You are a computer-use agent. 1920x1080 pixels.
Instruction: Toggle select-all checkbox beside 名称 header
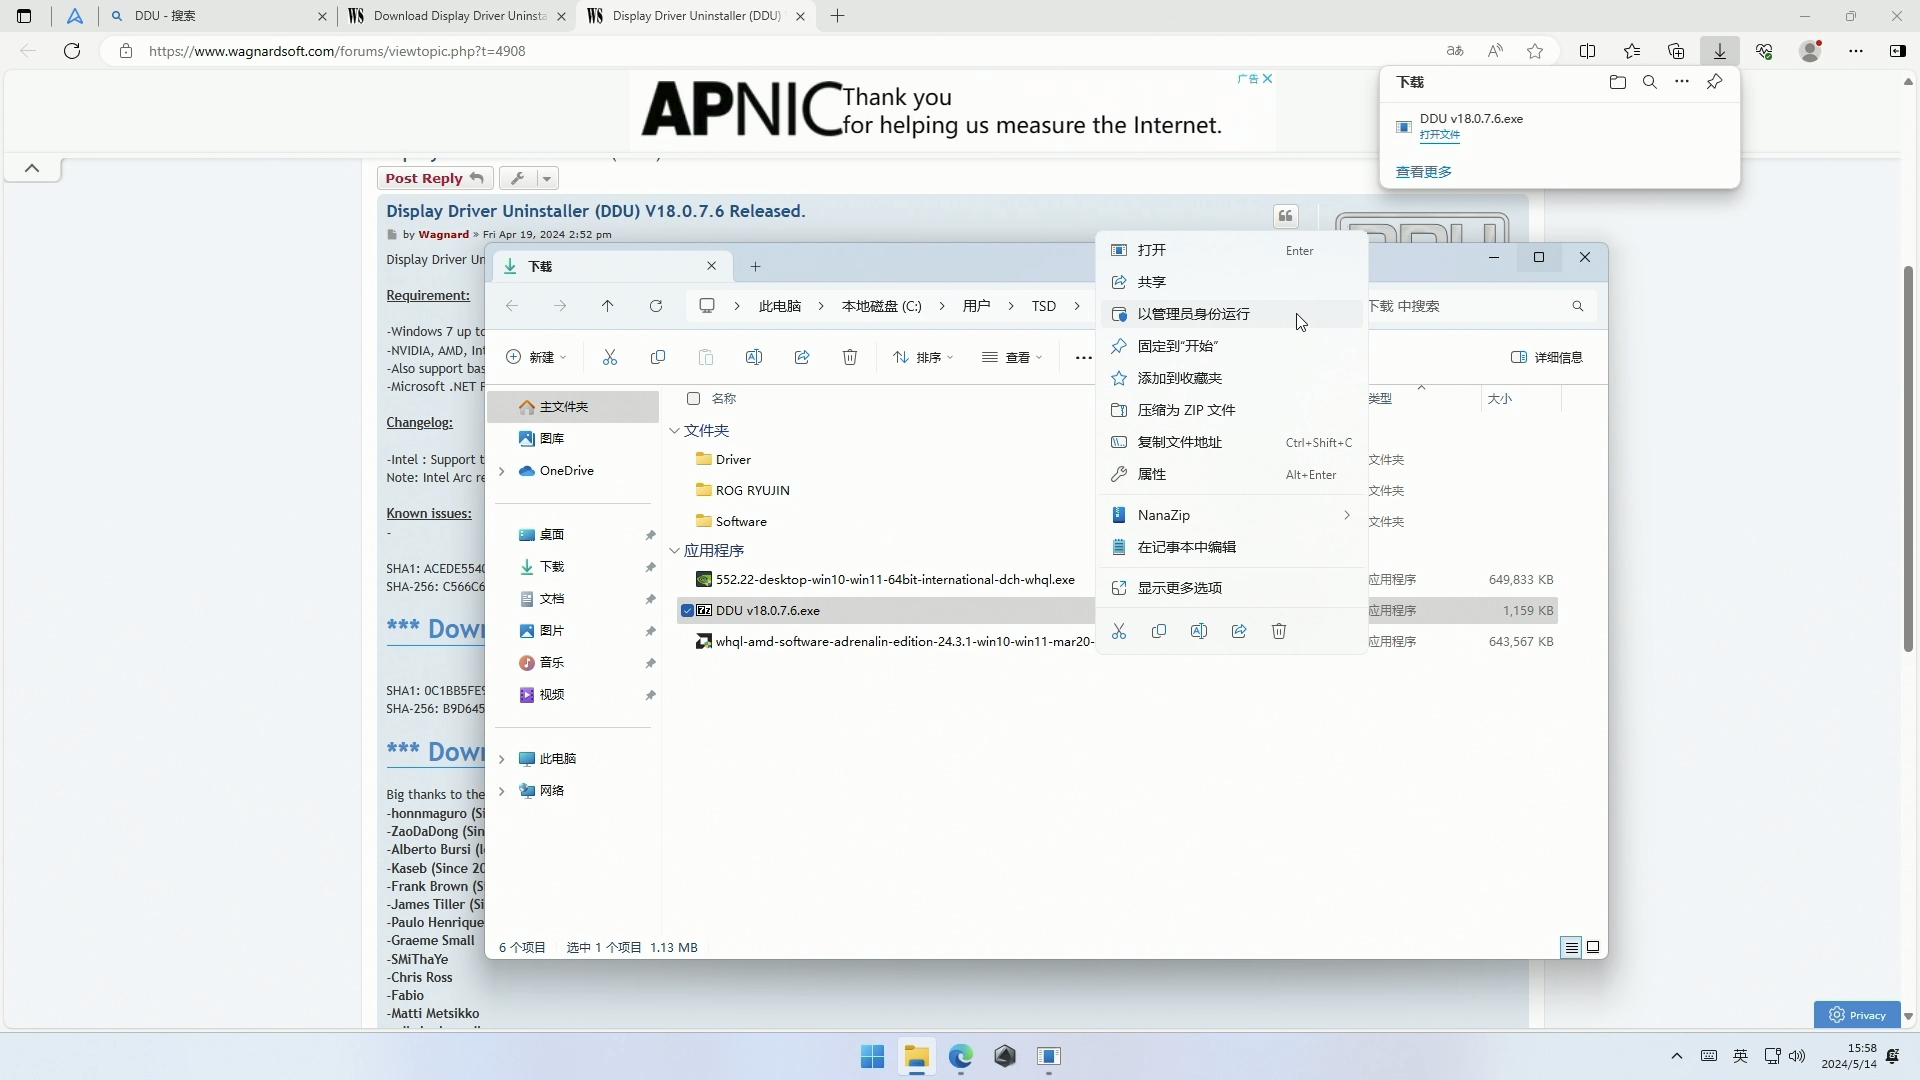(x=693, y=398)
